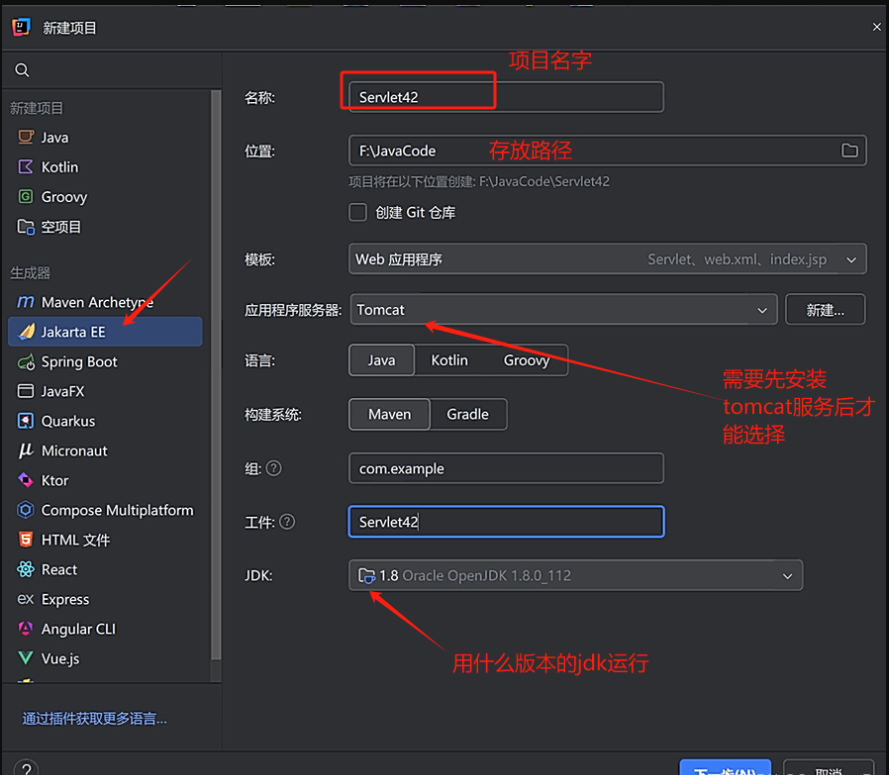Open the help question mark for 组

coord(274,468)
